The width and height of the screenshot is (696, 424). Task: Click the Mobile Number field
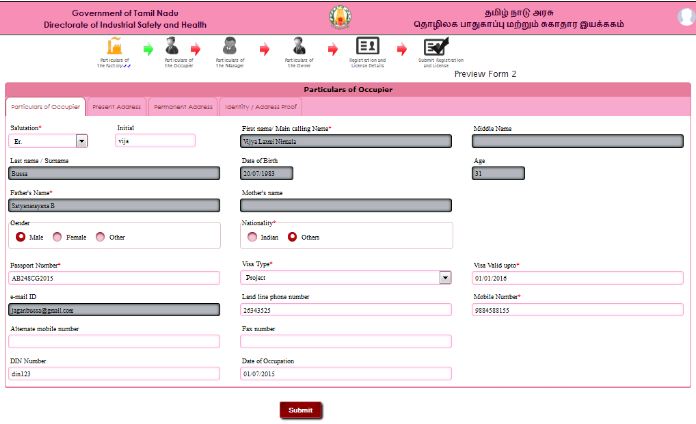[578, 309]
